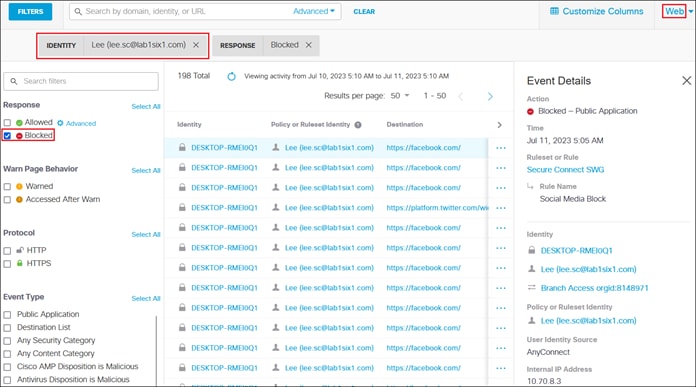The height and width of the screenshot is (387, 696).
Task: Open the Branch Access orgid:8148971 link
Action: click(x=594, y=288)
